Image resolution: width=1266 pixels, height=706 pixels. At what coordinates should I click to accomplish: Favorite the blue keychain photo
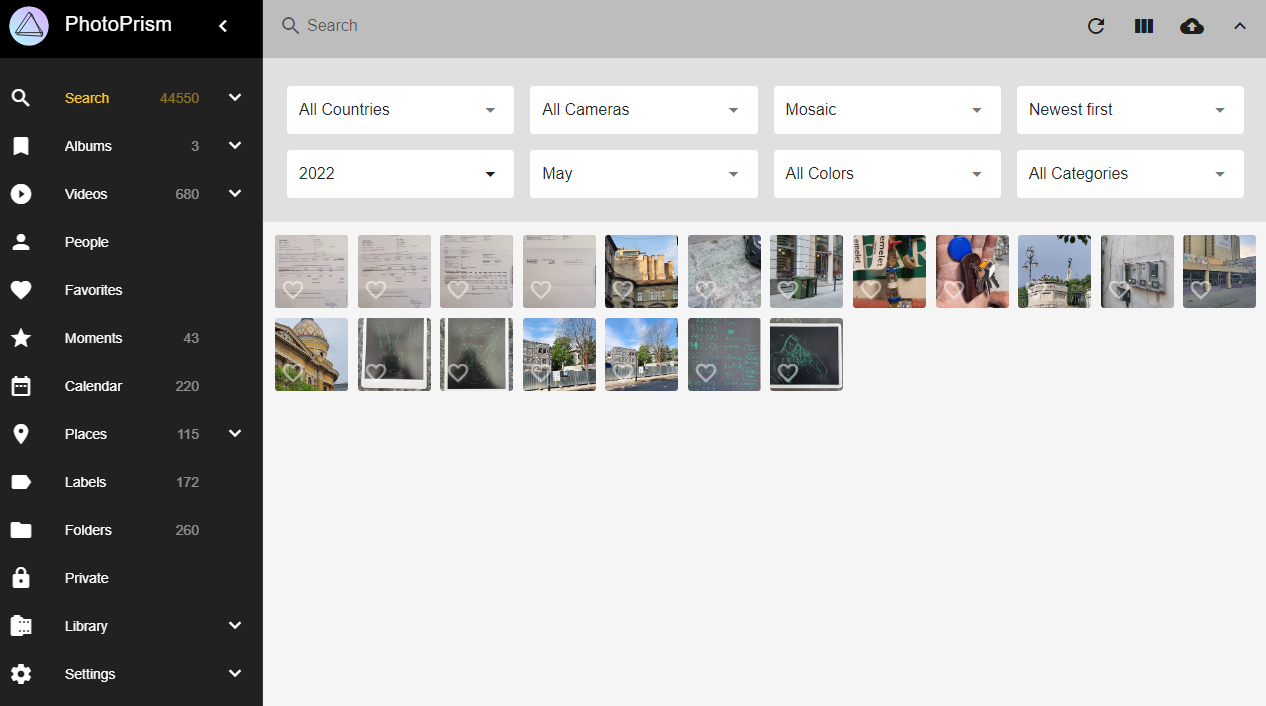pos(952,290)
